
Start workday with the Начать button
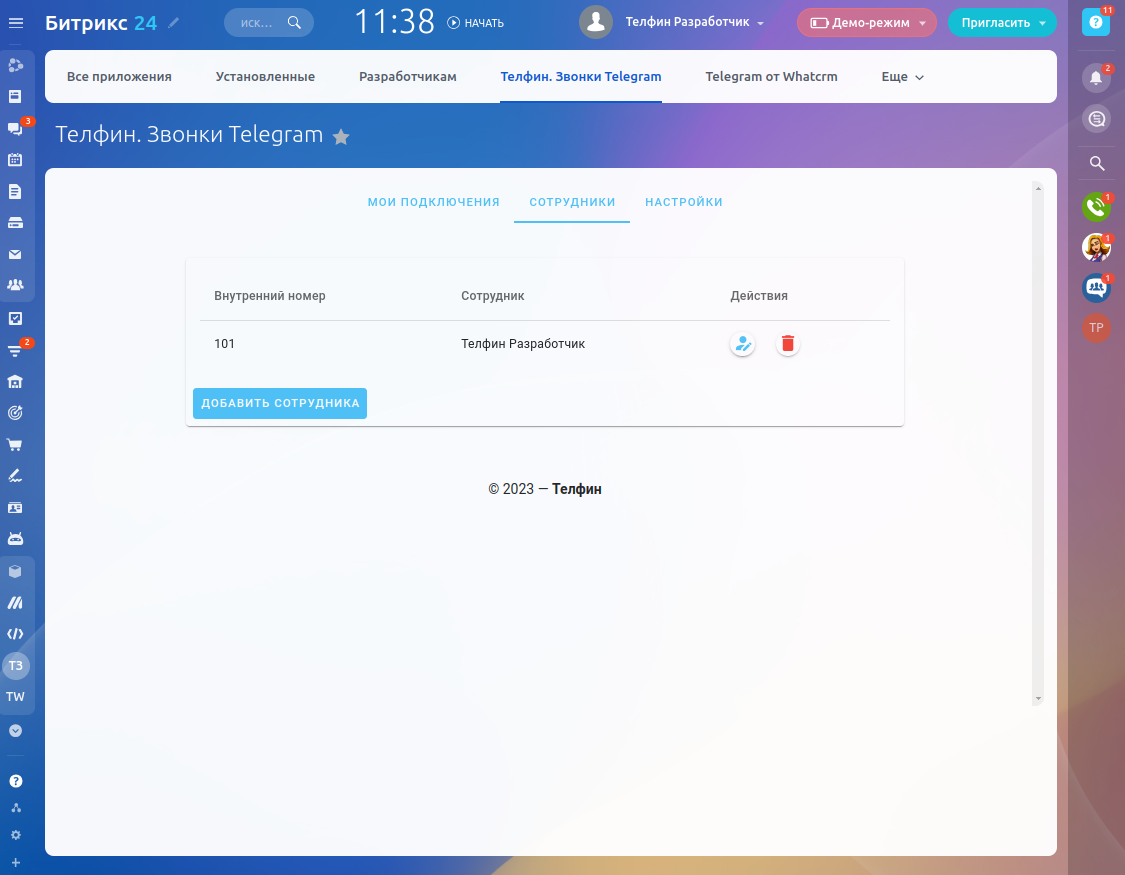(475, 23)
